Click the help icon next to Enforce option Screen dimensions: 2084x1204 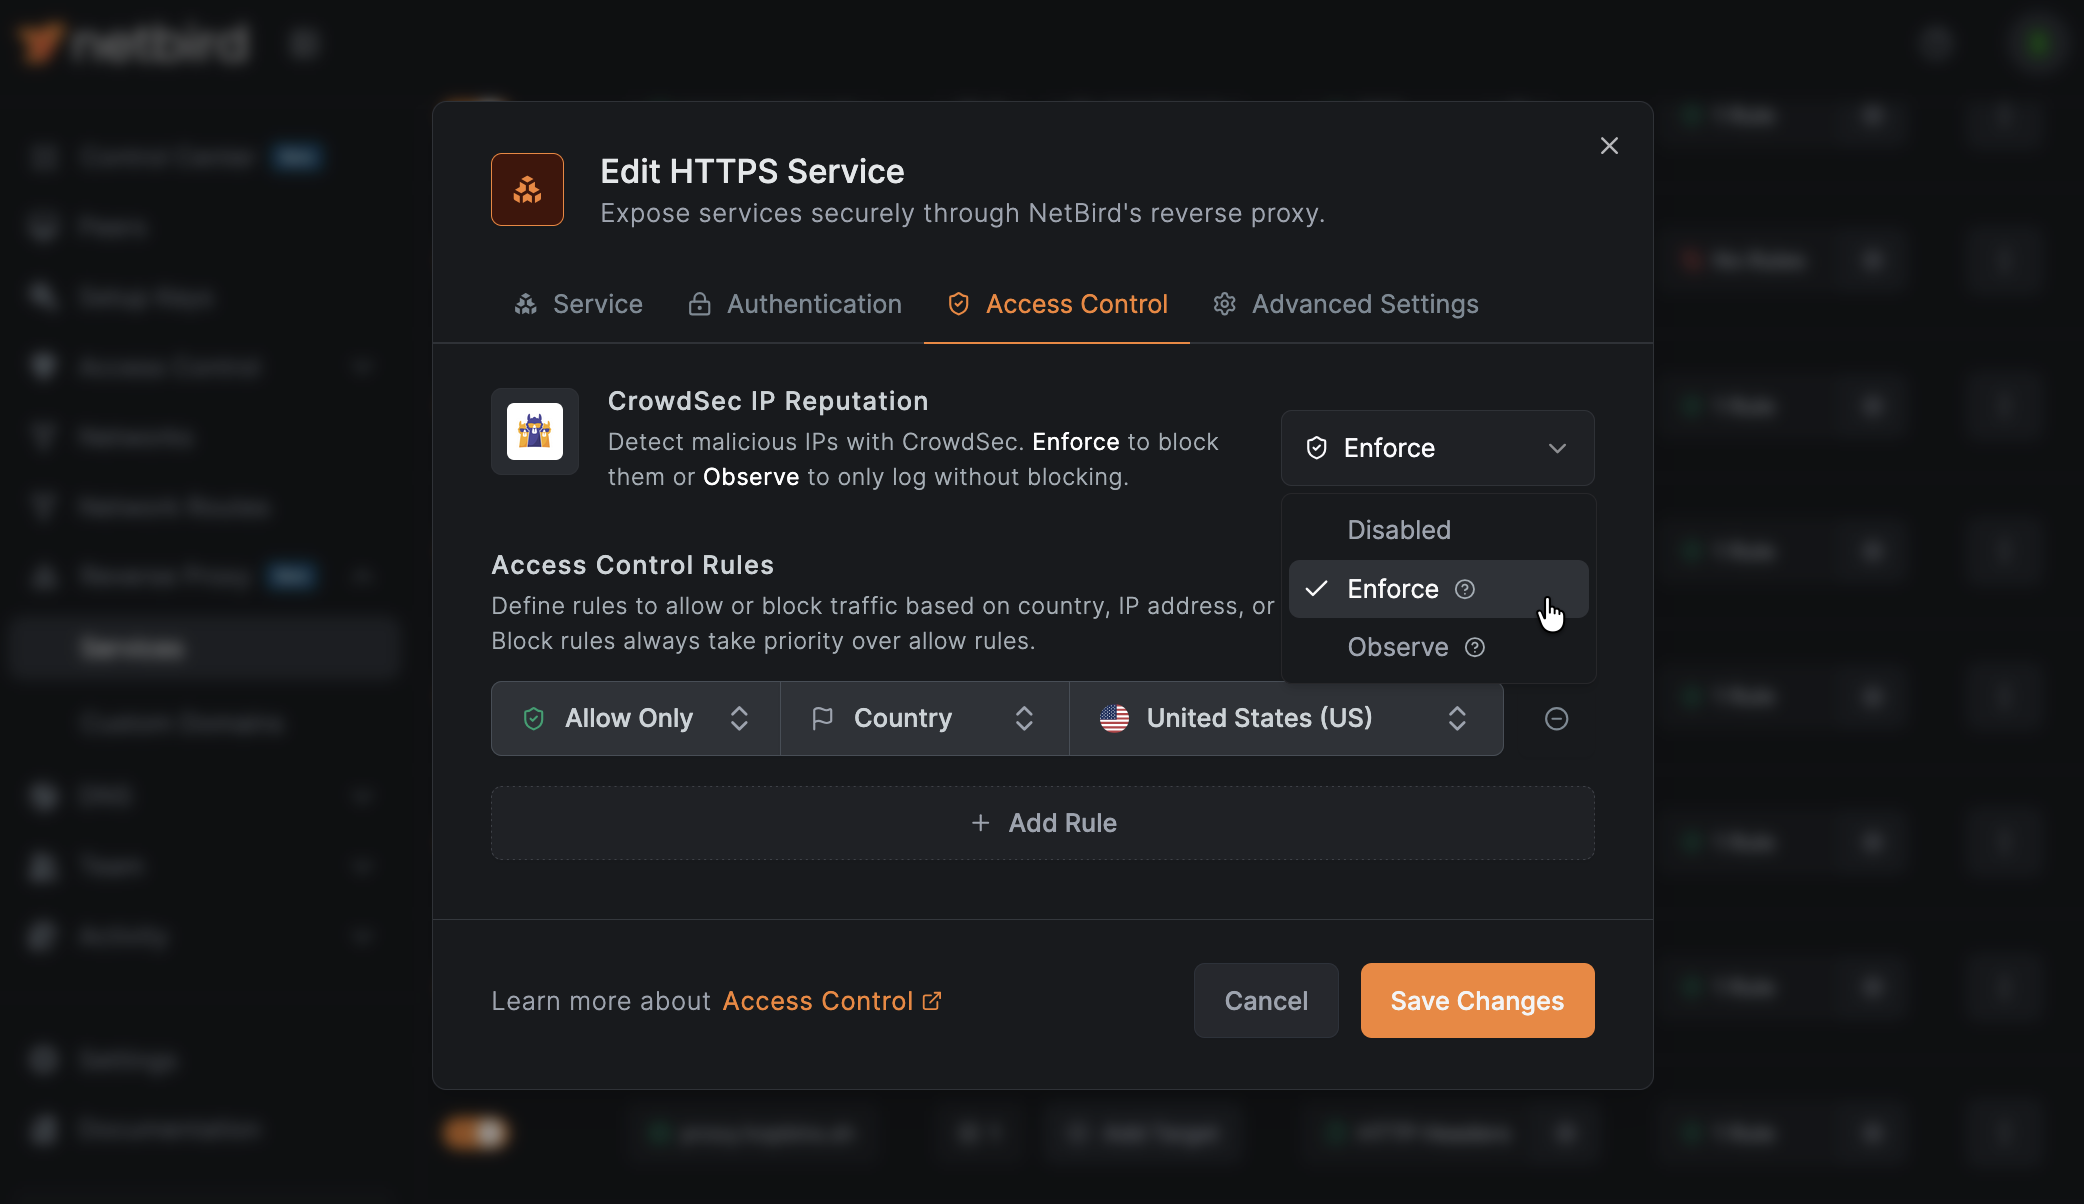(x=1465, y=589)
